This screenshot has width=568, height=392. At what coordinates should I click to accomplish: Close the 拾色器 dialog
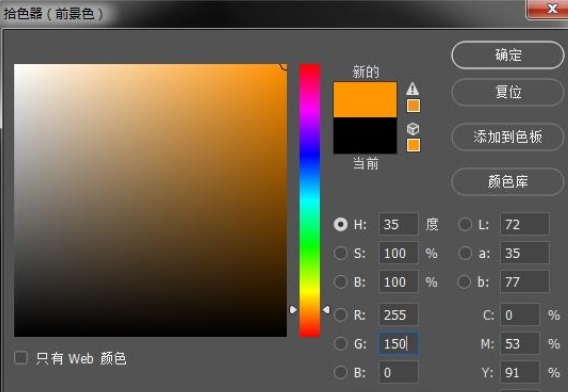(x=548, y=9)
